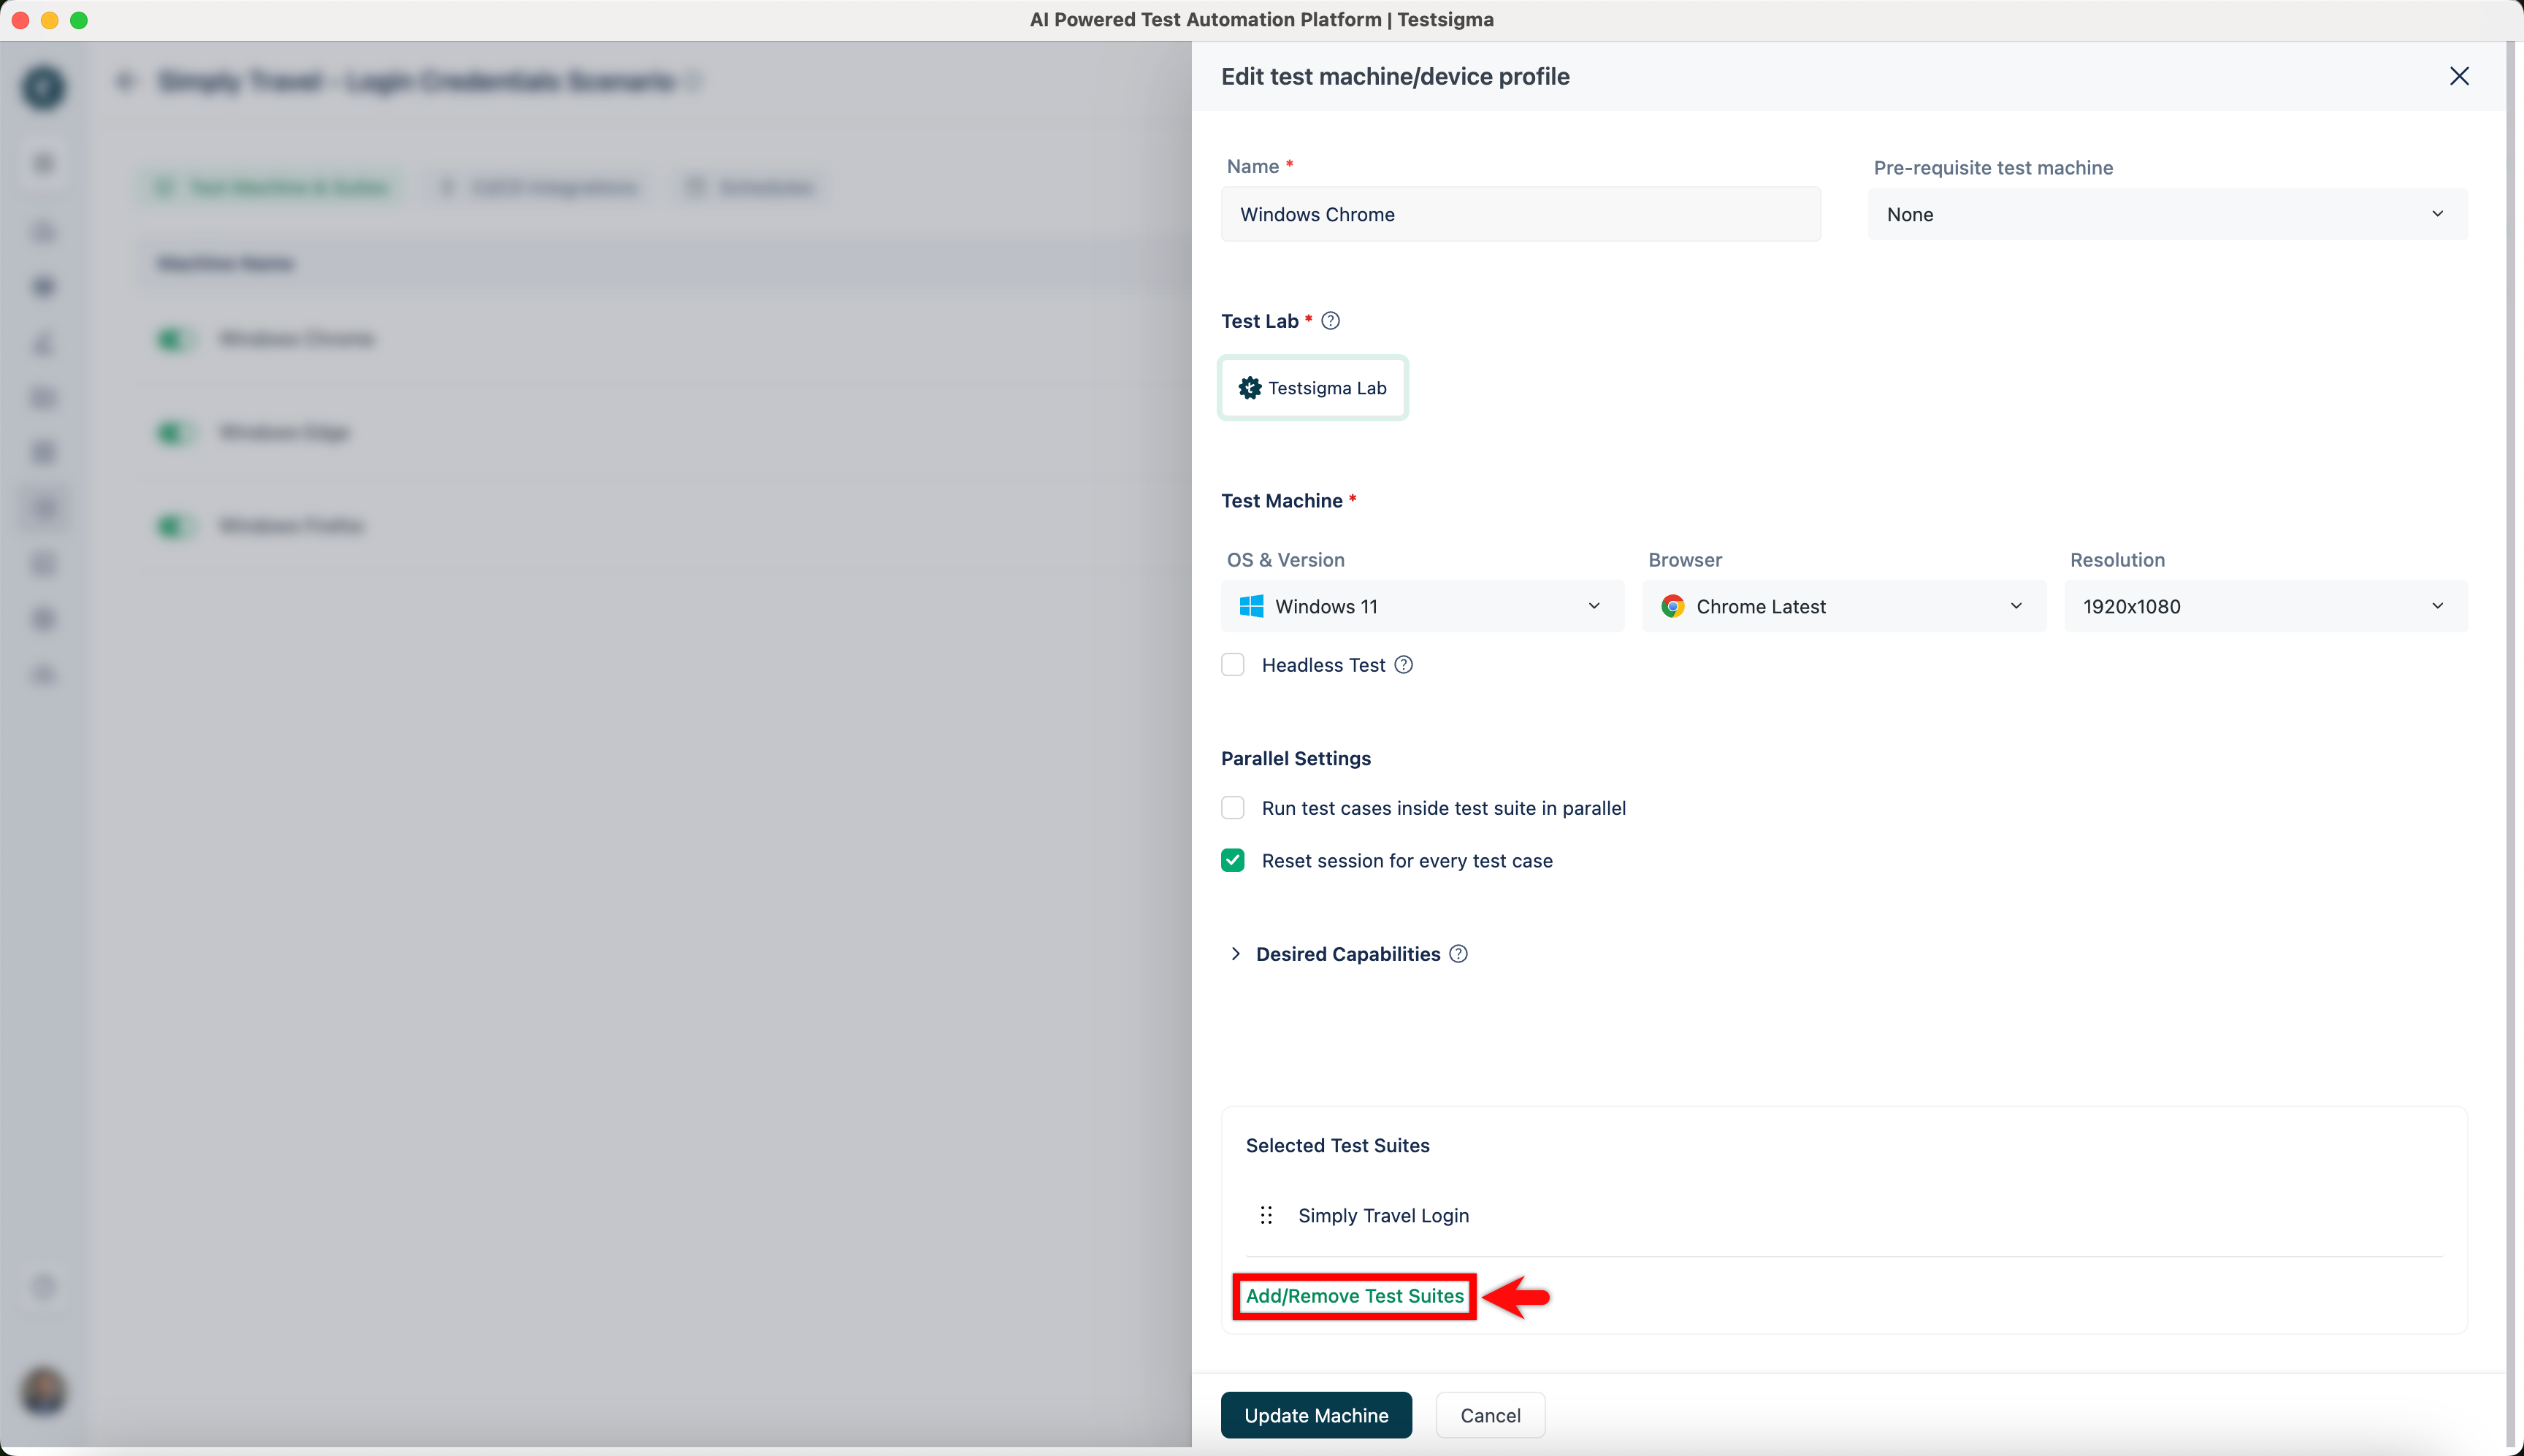Enable the Headless Test checkbox
2524x1456 pixels.
pos(1233,665)
